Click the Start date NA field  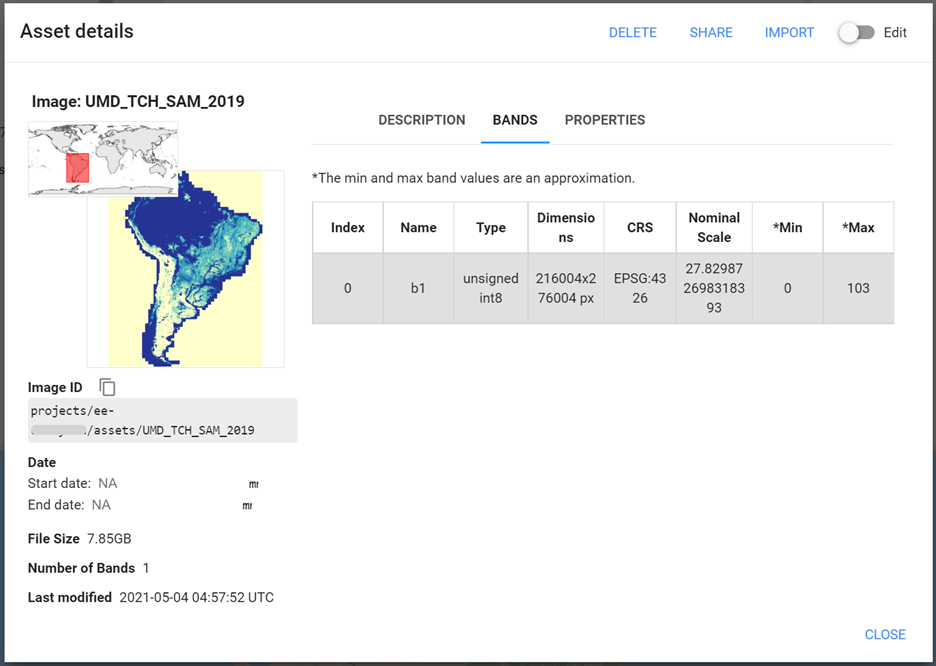coord(108,483)
